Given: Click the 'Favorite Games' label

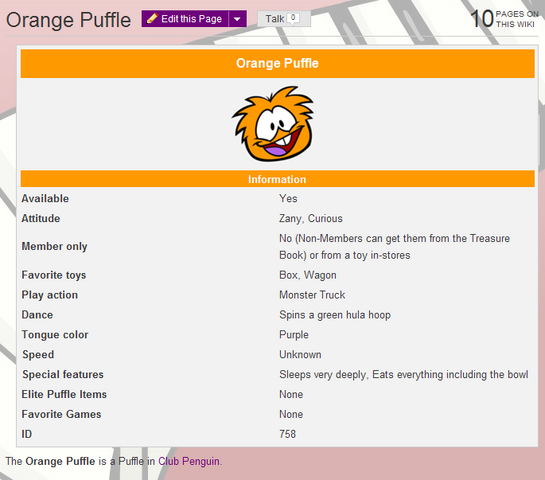Looking at the screenshot, I should pyautogui.click(x=61, y=414).
